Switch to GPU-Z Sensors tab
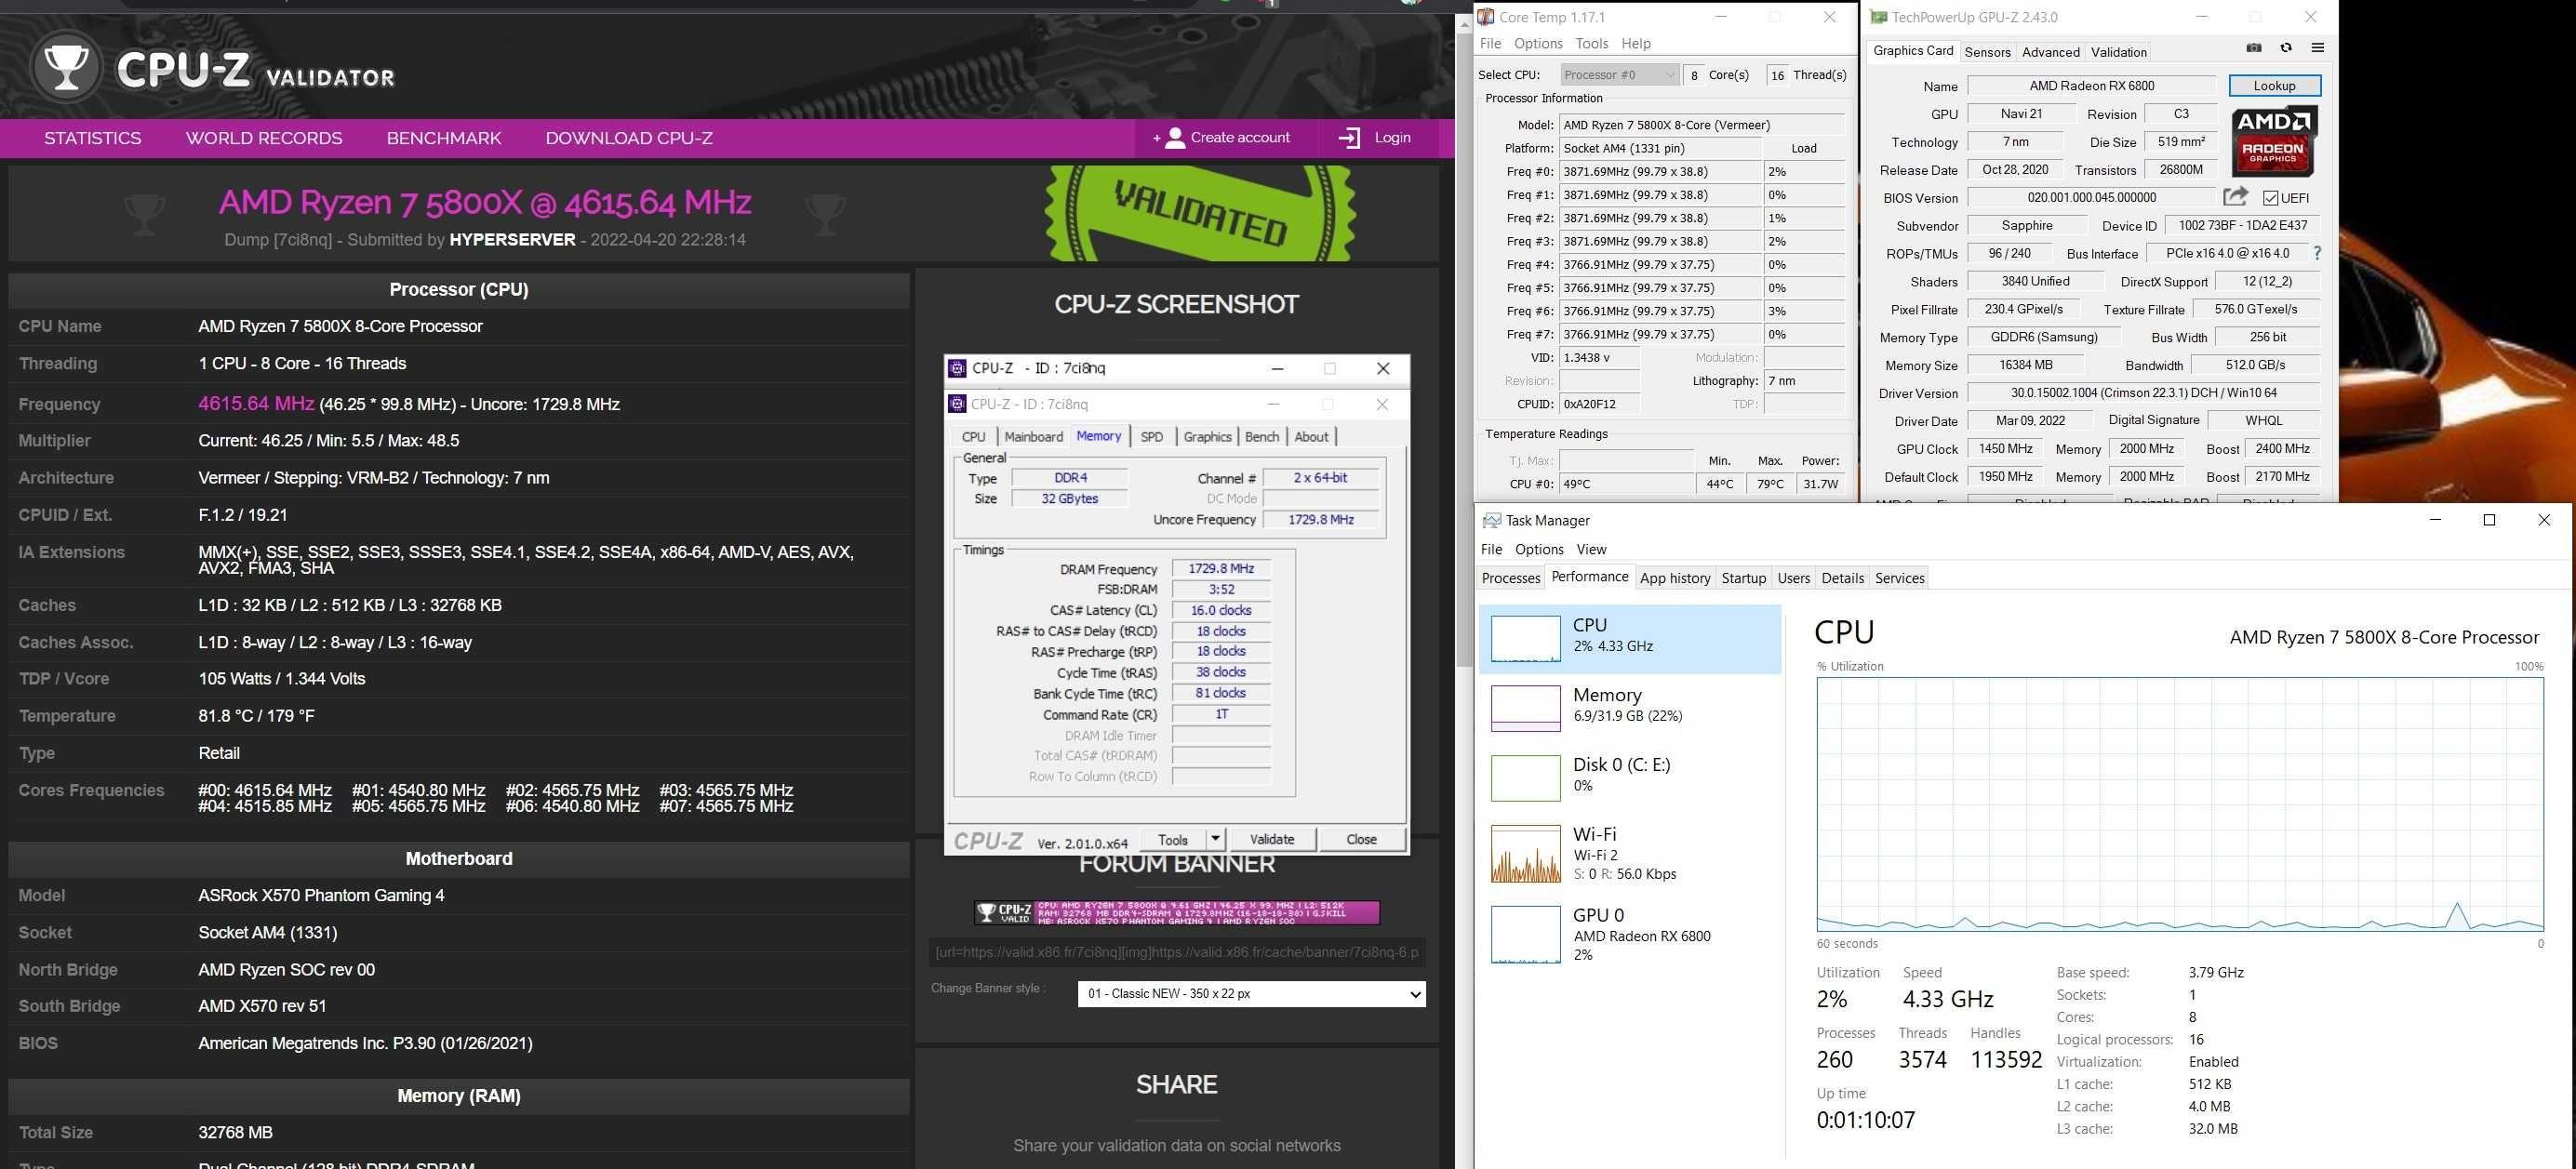This screenshot has height=1169, width=2576. [1987, 52]
